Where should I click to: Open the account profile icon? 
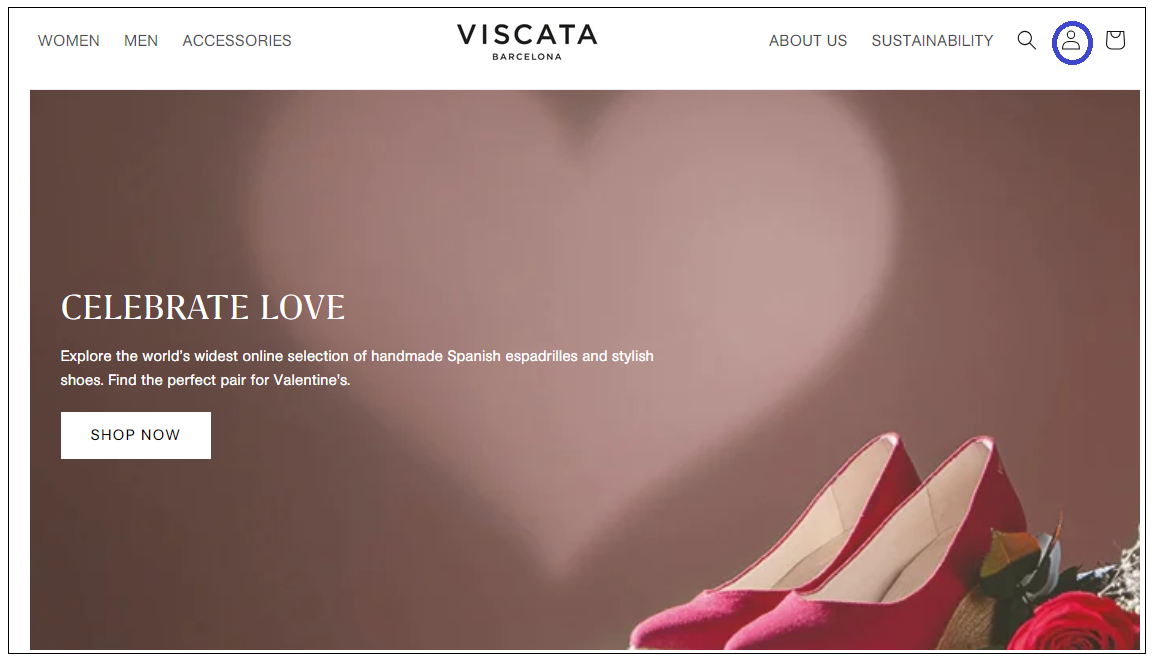pyautogui.click(x=1071, y=40)
